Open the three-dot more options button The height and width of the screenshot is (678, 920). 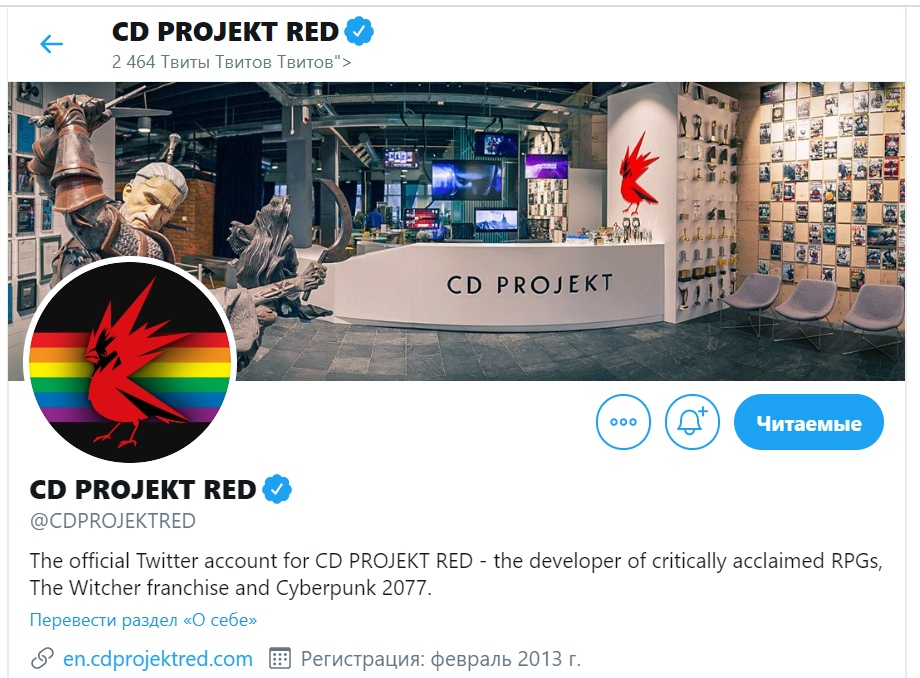coord(623,422)
